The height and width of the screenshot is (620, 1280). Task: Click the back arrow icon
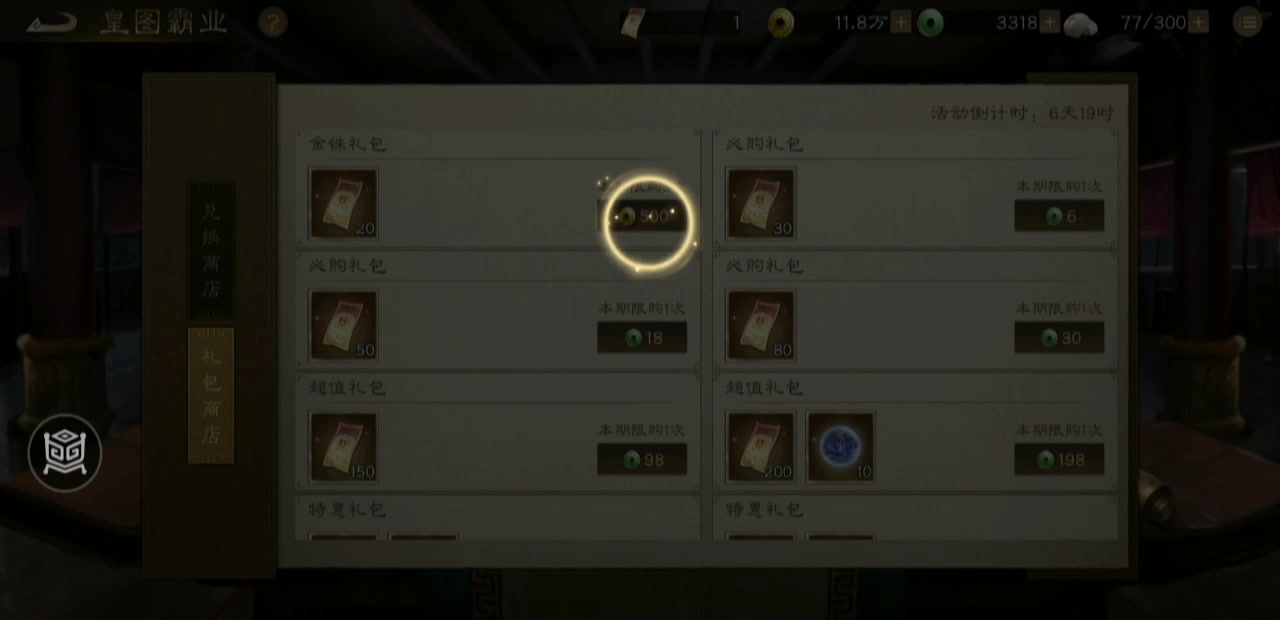point(50,22)
